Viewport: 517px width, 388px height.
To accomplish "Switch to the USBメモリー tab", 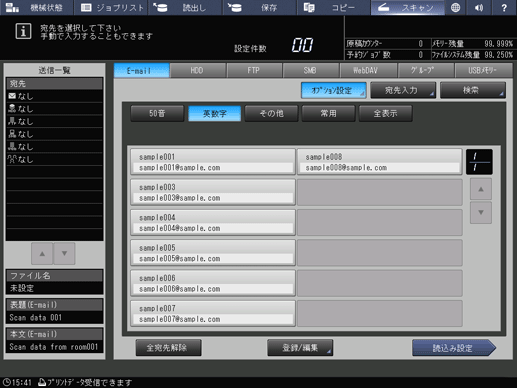I will pyautogui.click(x=483, y=70).
